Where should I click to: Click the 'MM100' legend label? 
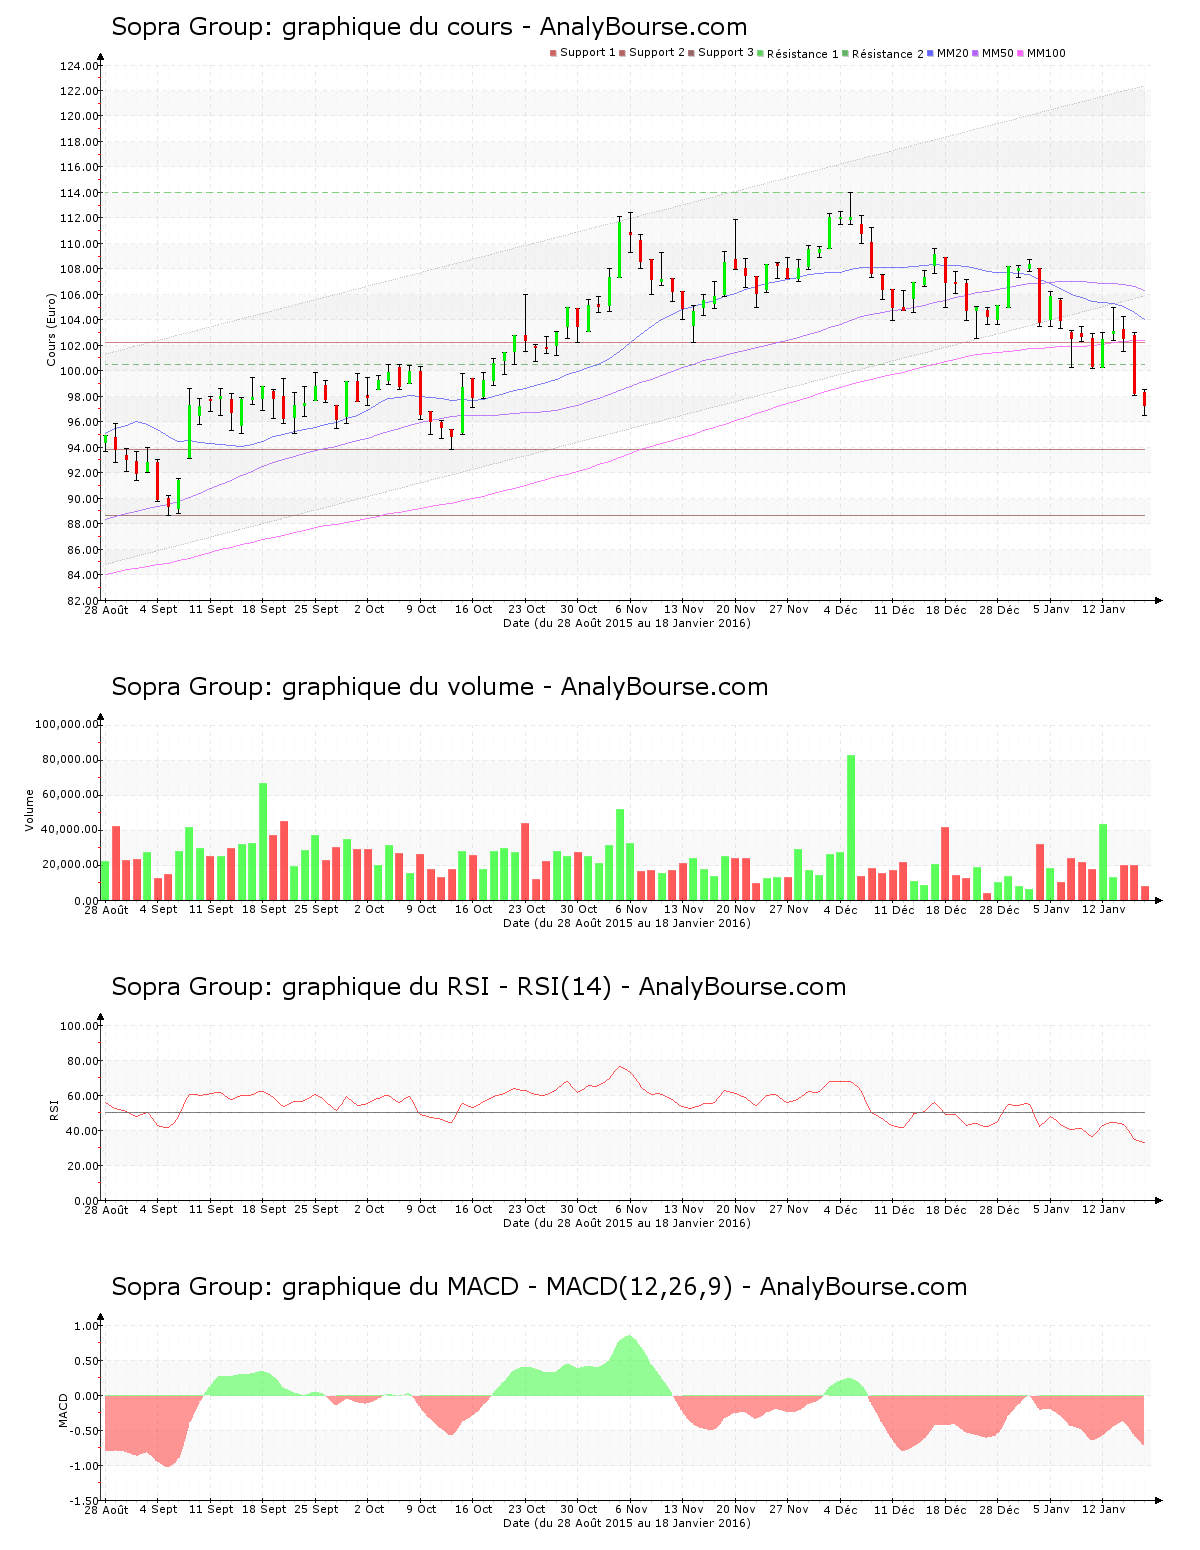1046,53
